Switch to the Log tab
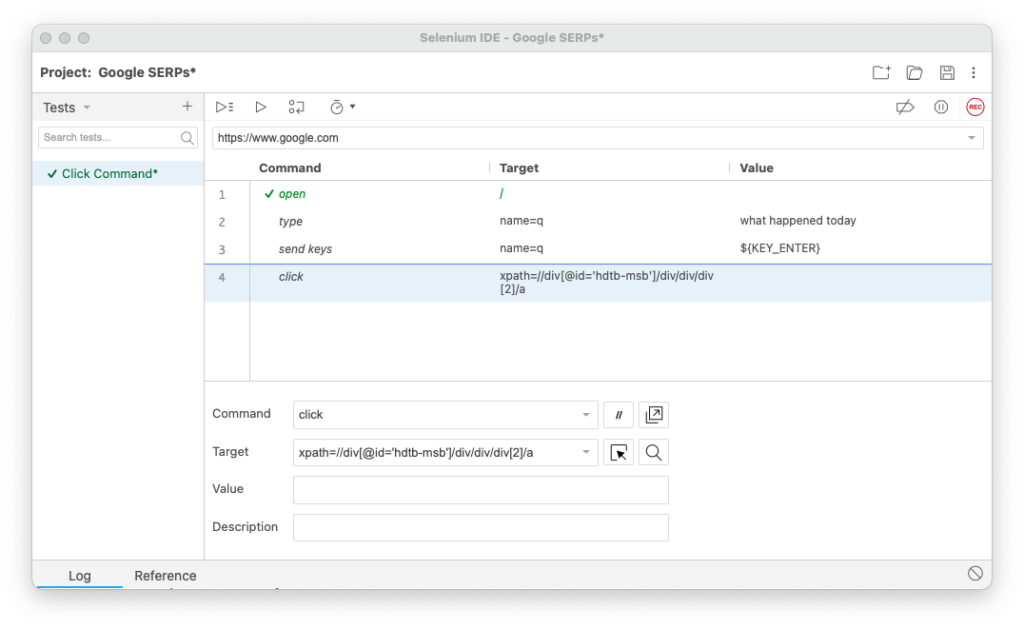This screenshot has width=1024, height=629. click(80, 575)
